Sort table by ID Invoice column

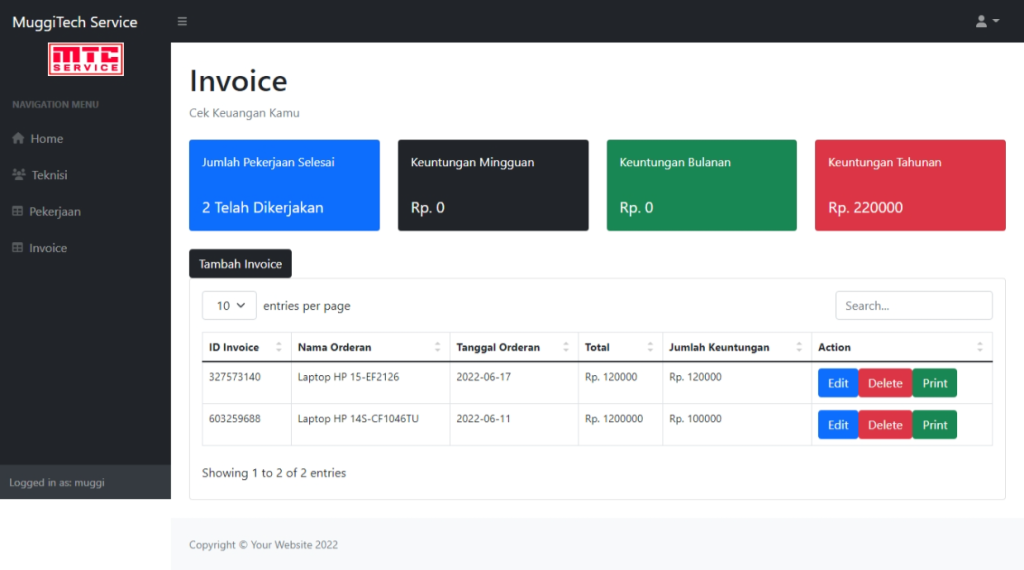246,347
